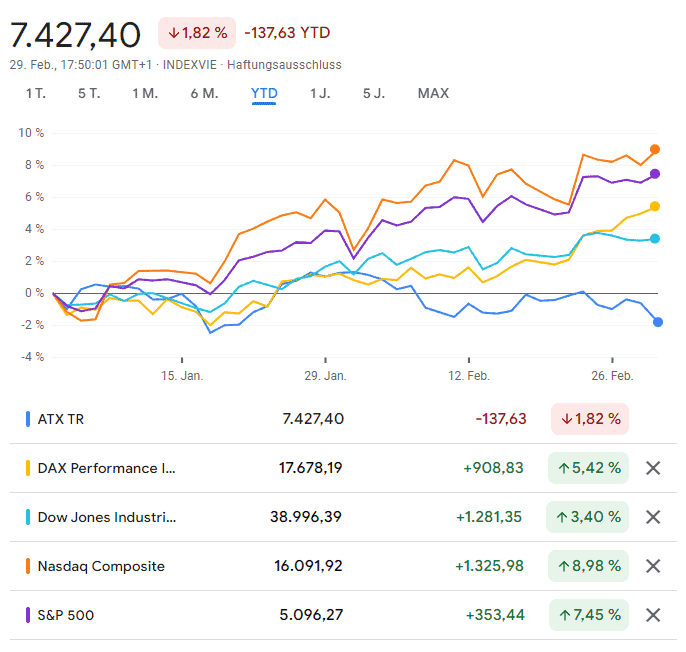Open the MAX range tab
The width and height of the screenshot is (686, 652).
tap(433, 93)
